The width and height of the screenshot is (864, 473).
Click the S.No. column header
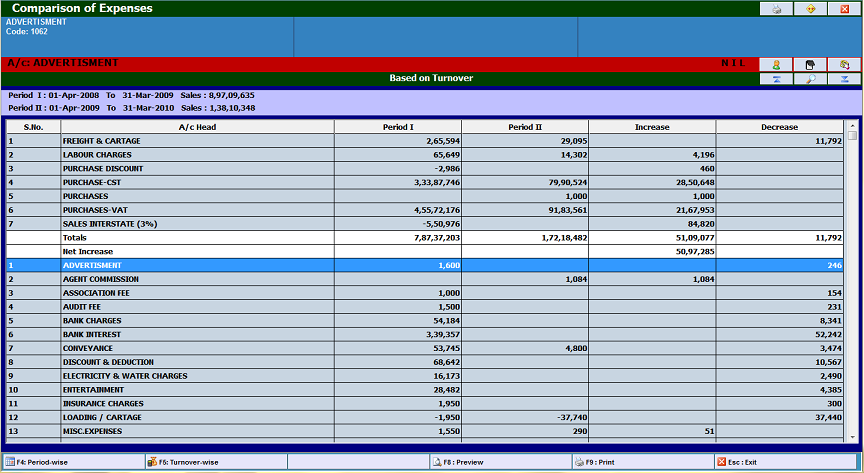click(34, 127)
